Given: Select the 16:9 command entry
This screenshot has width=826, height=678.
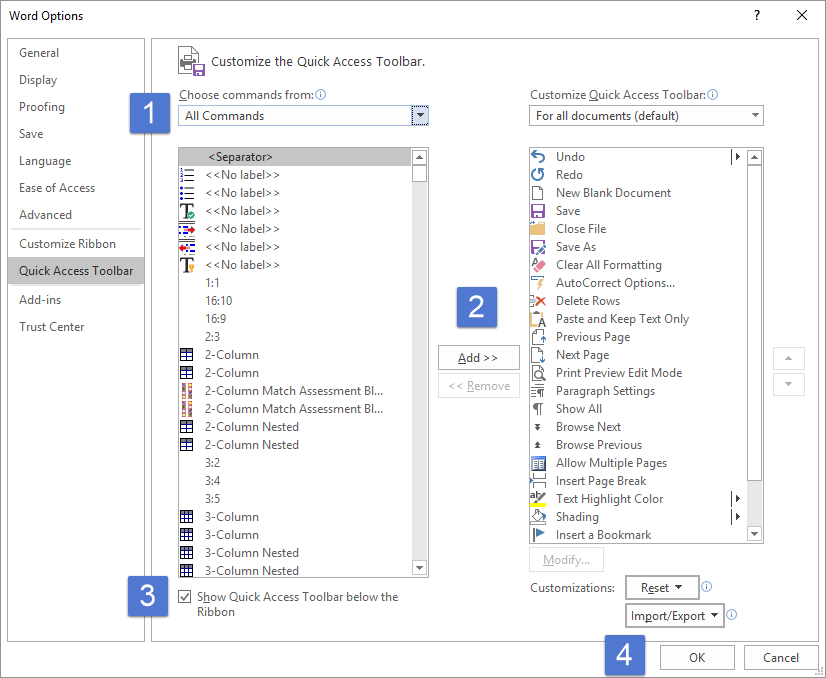Looking at the screenshot, I should (x=295, y=319).
